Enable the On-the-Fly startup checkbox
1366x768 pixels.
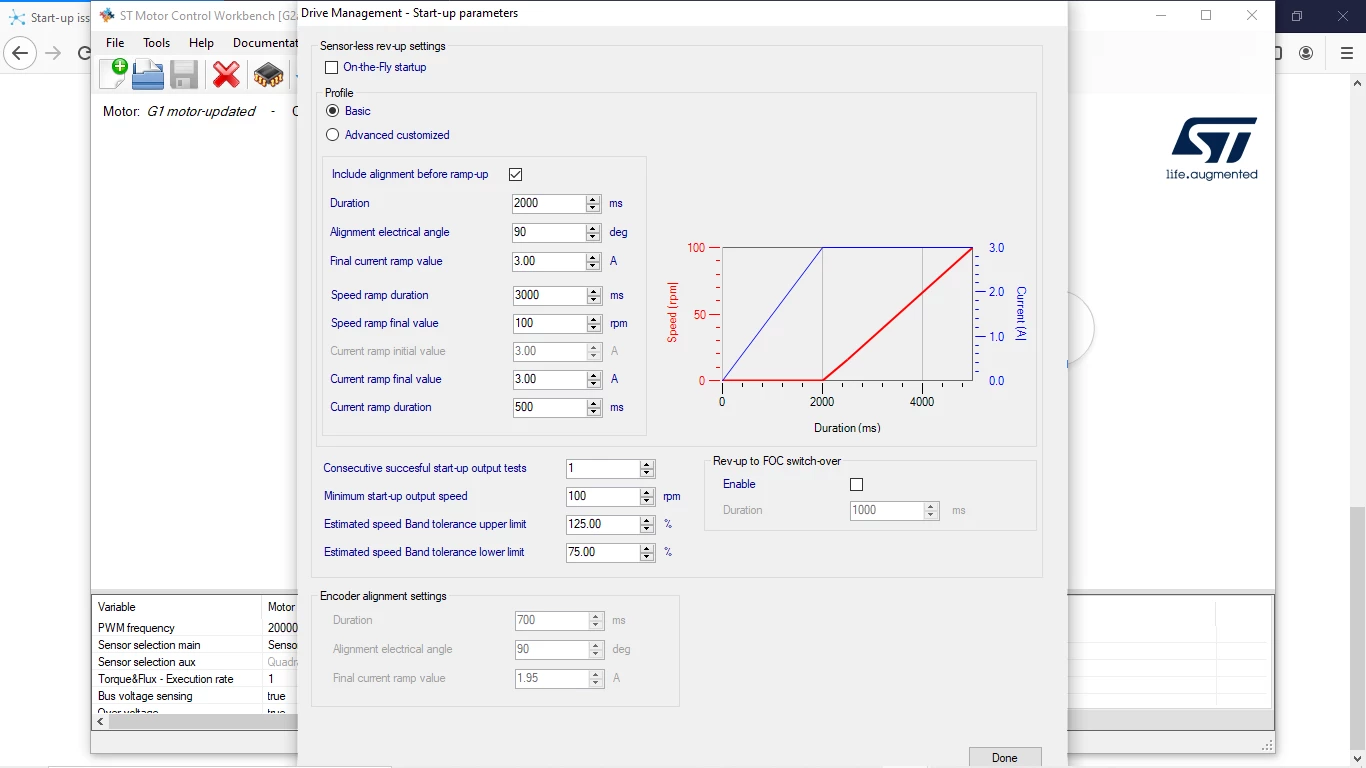[332, 68]
